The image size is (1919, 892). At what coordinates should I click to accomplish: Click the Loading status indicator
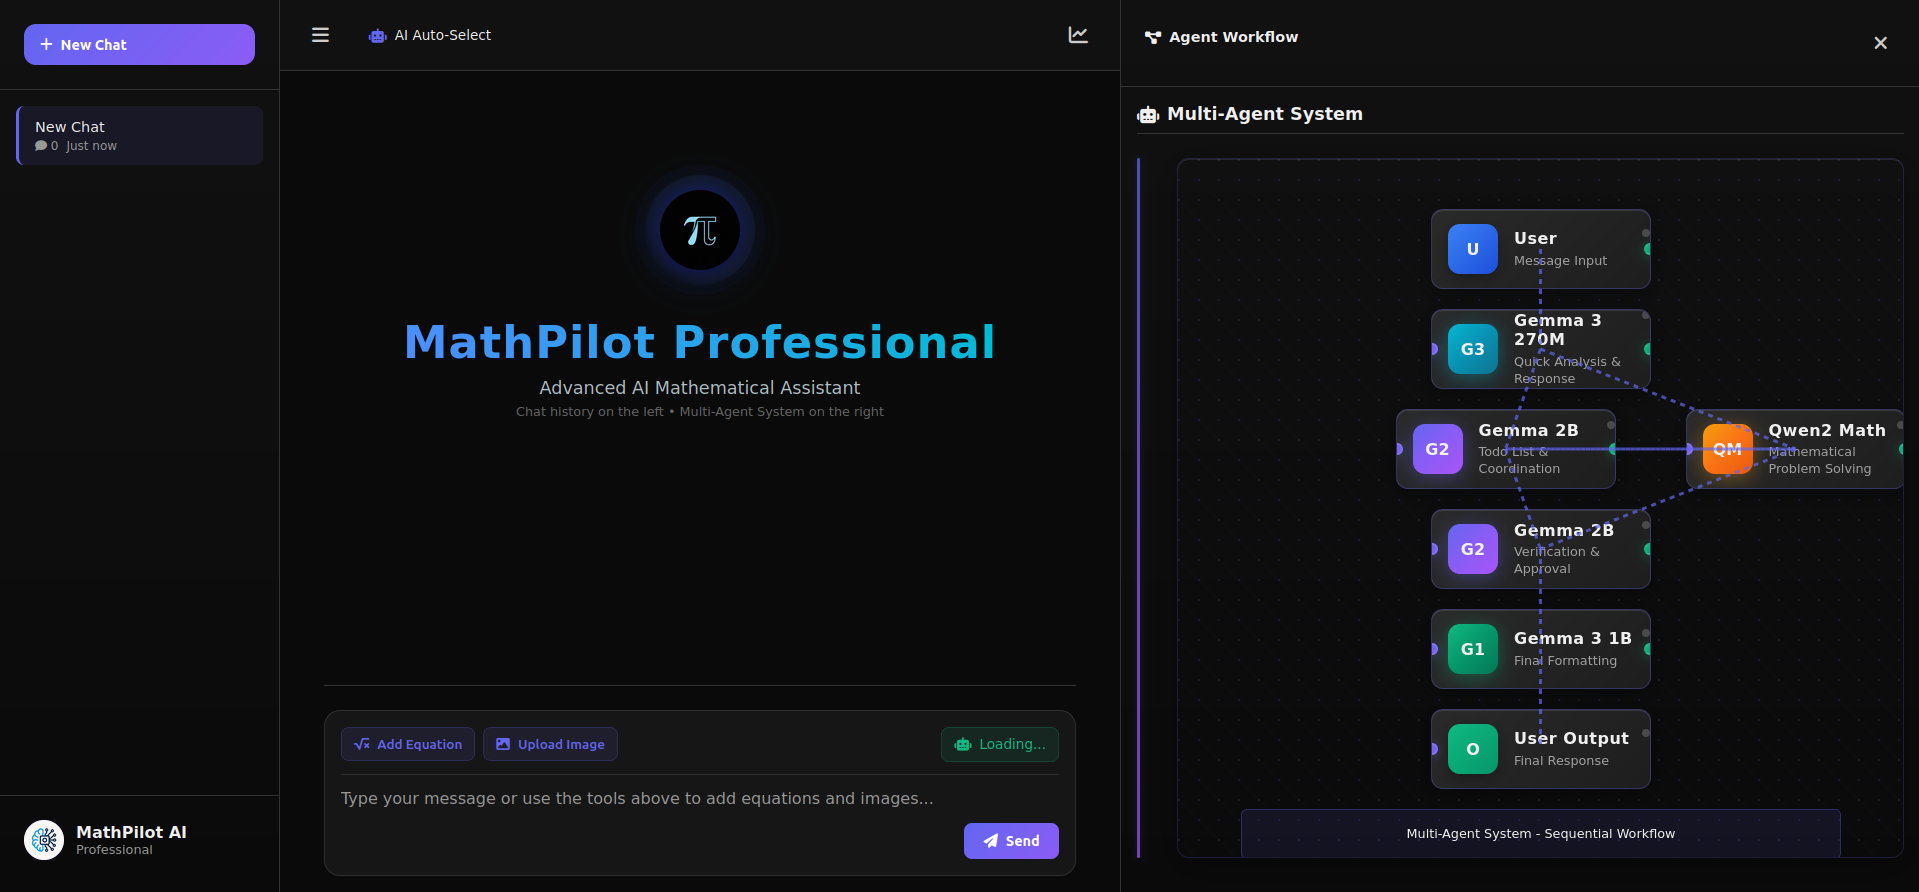[1000, 744]
